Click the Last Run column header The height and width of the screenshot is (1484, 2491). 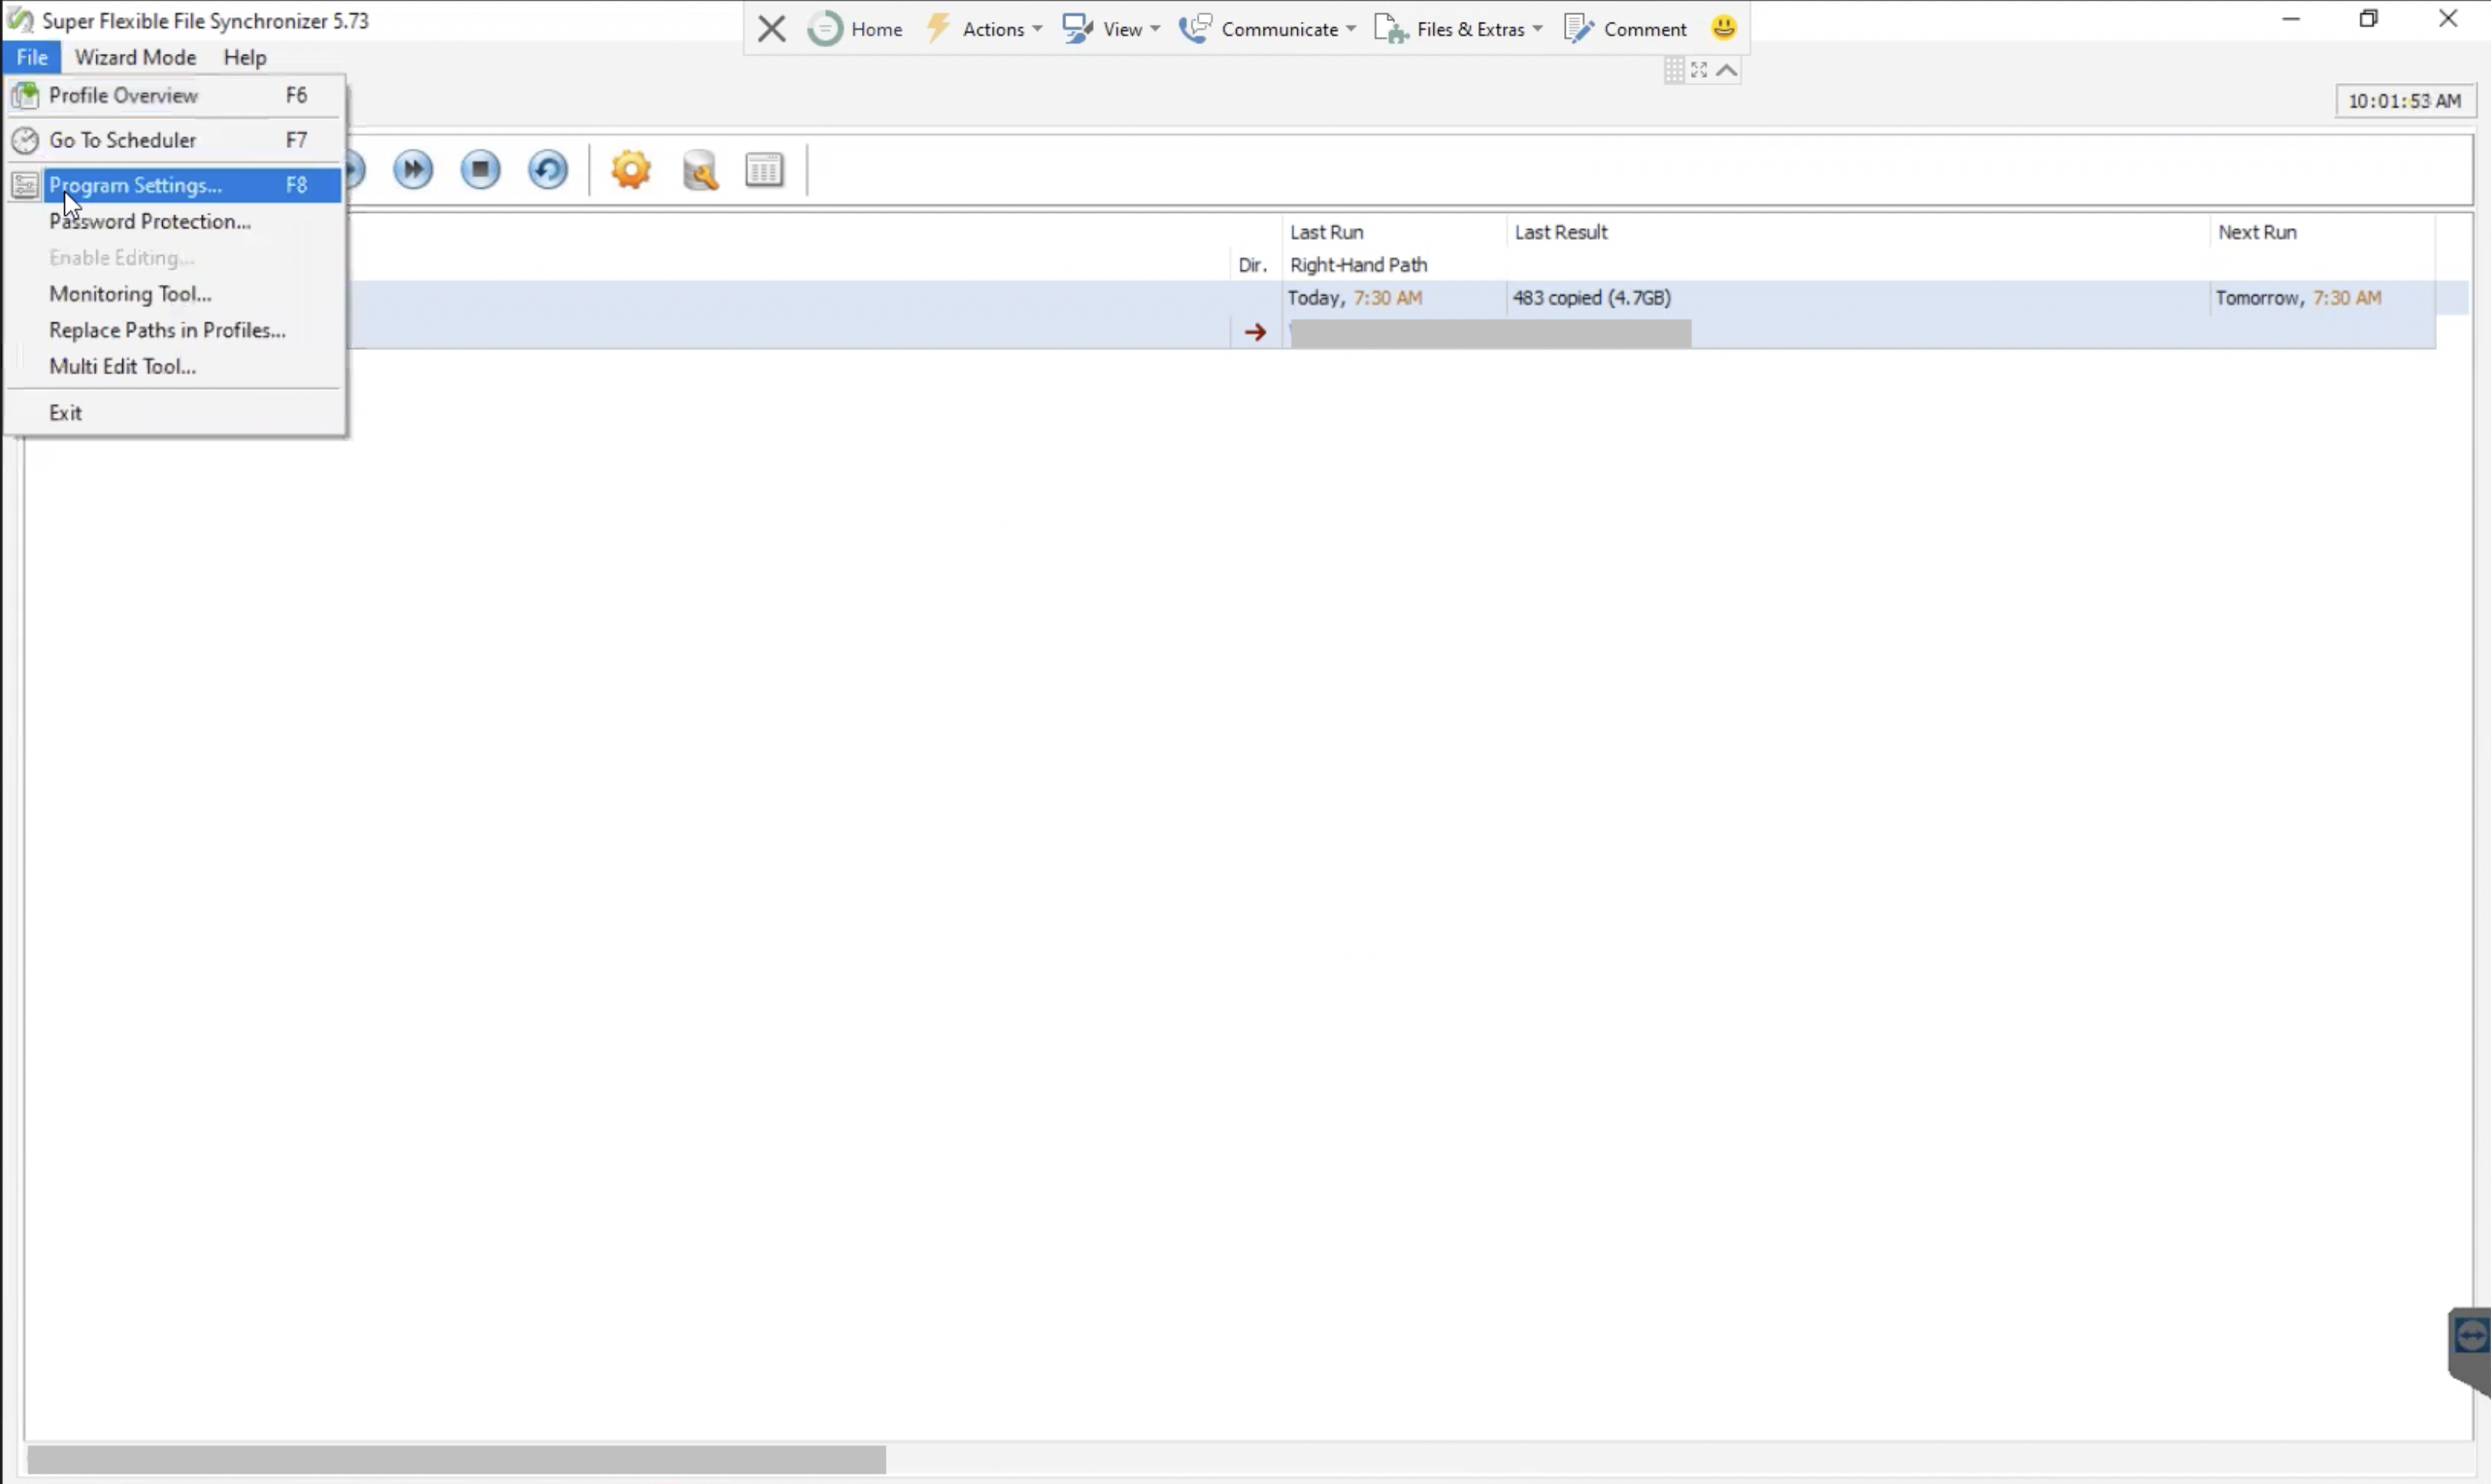coord(1395,232)
